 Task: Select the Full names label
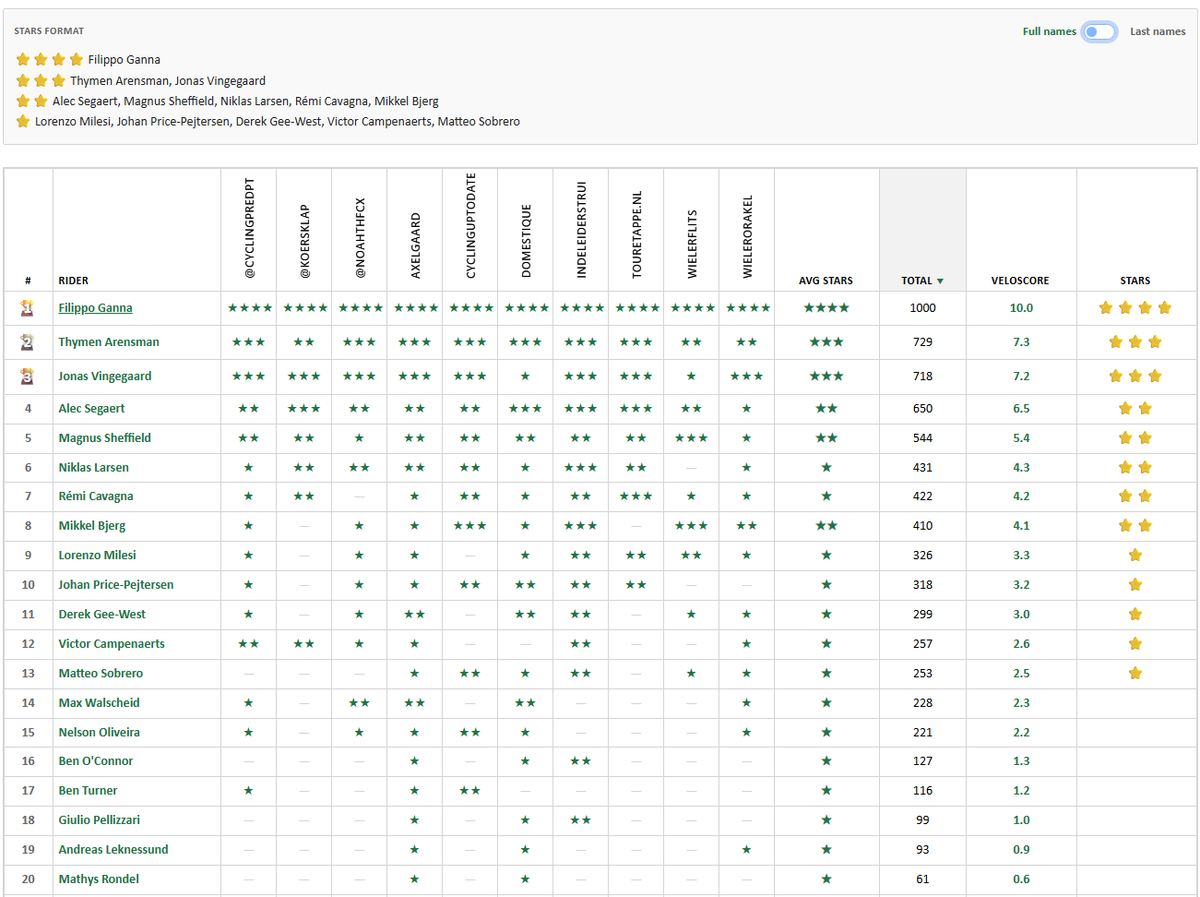click(1049, 32)
